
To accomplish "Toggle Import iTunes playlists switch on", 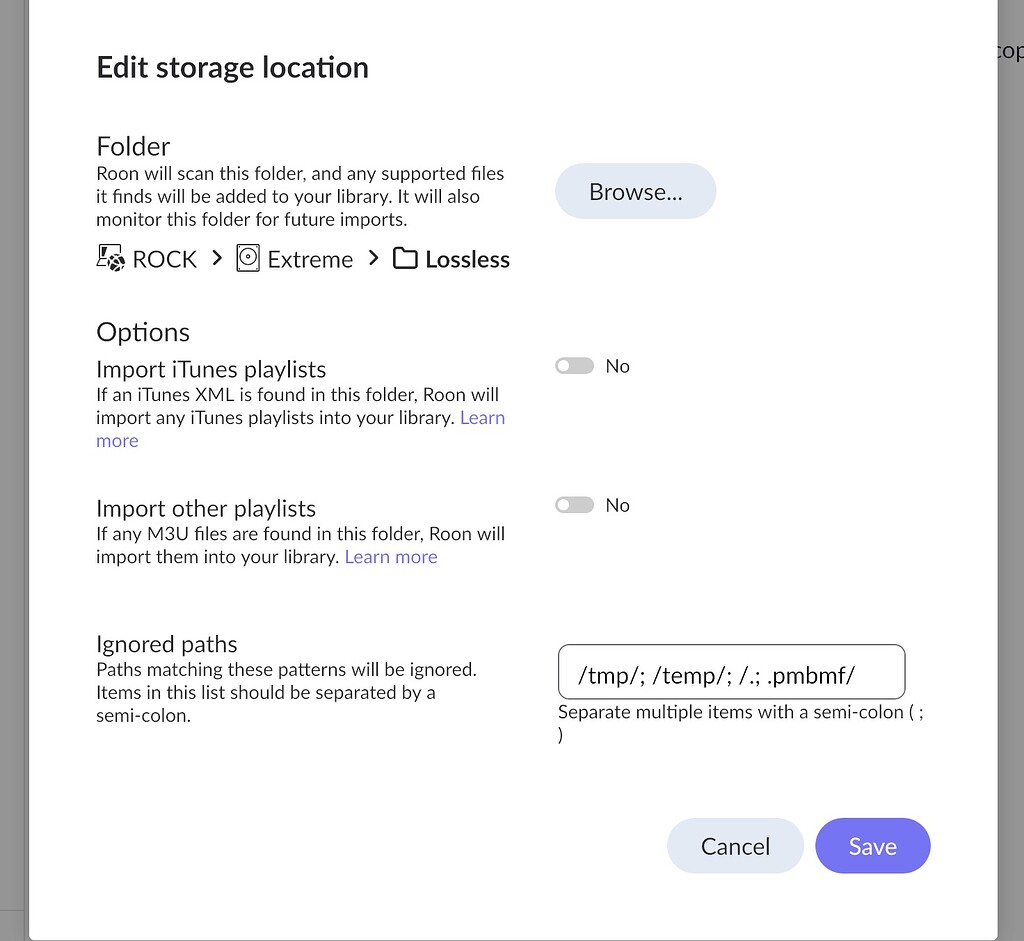I will (574, 365).
